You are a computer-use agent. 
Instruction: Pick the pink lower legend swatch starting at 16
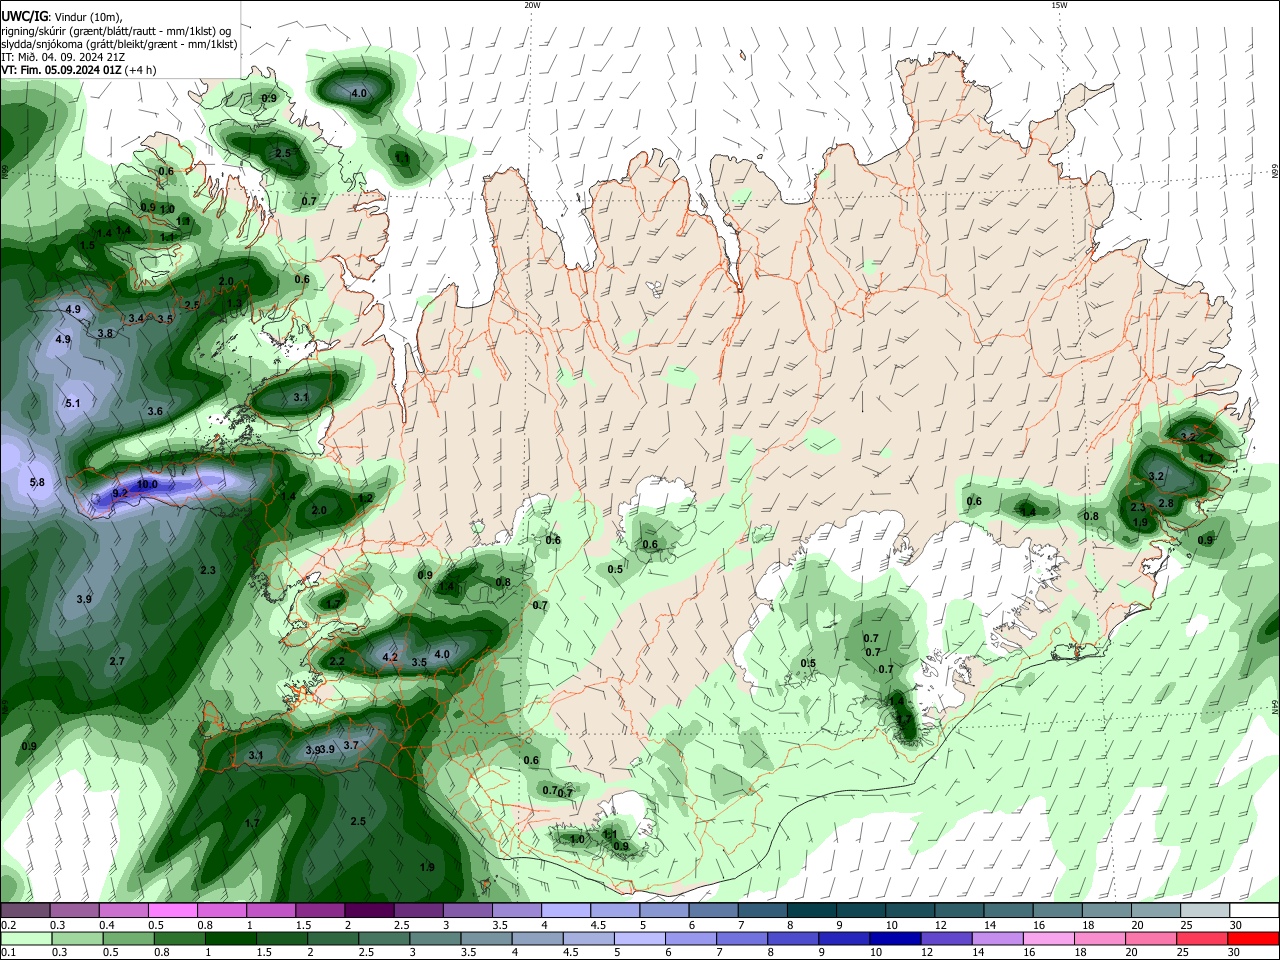click(1049, 939)
